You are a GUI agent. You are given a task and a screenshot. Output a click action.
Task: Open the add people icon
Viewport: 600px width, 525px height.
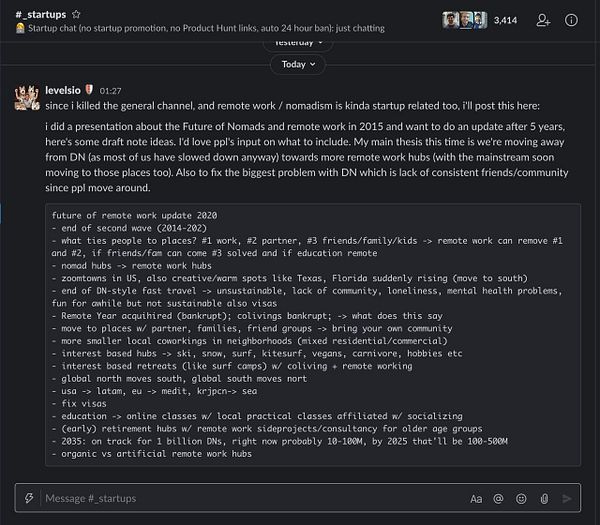pos(543,20)
